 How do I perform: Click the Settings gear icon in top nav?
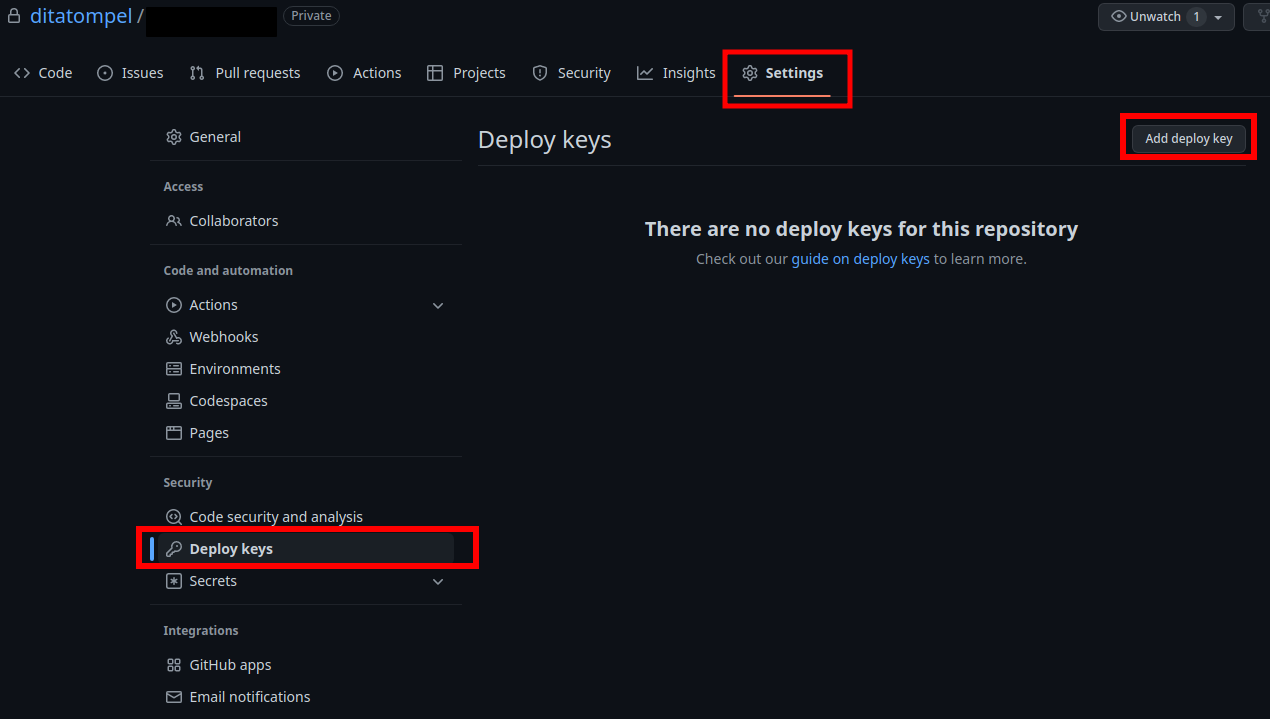pos(750,73)
